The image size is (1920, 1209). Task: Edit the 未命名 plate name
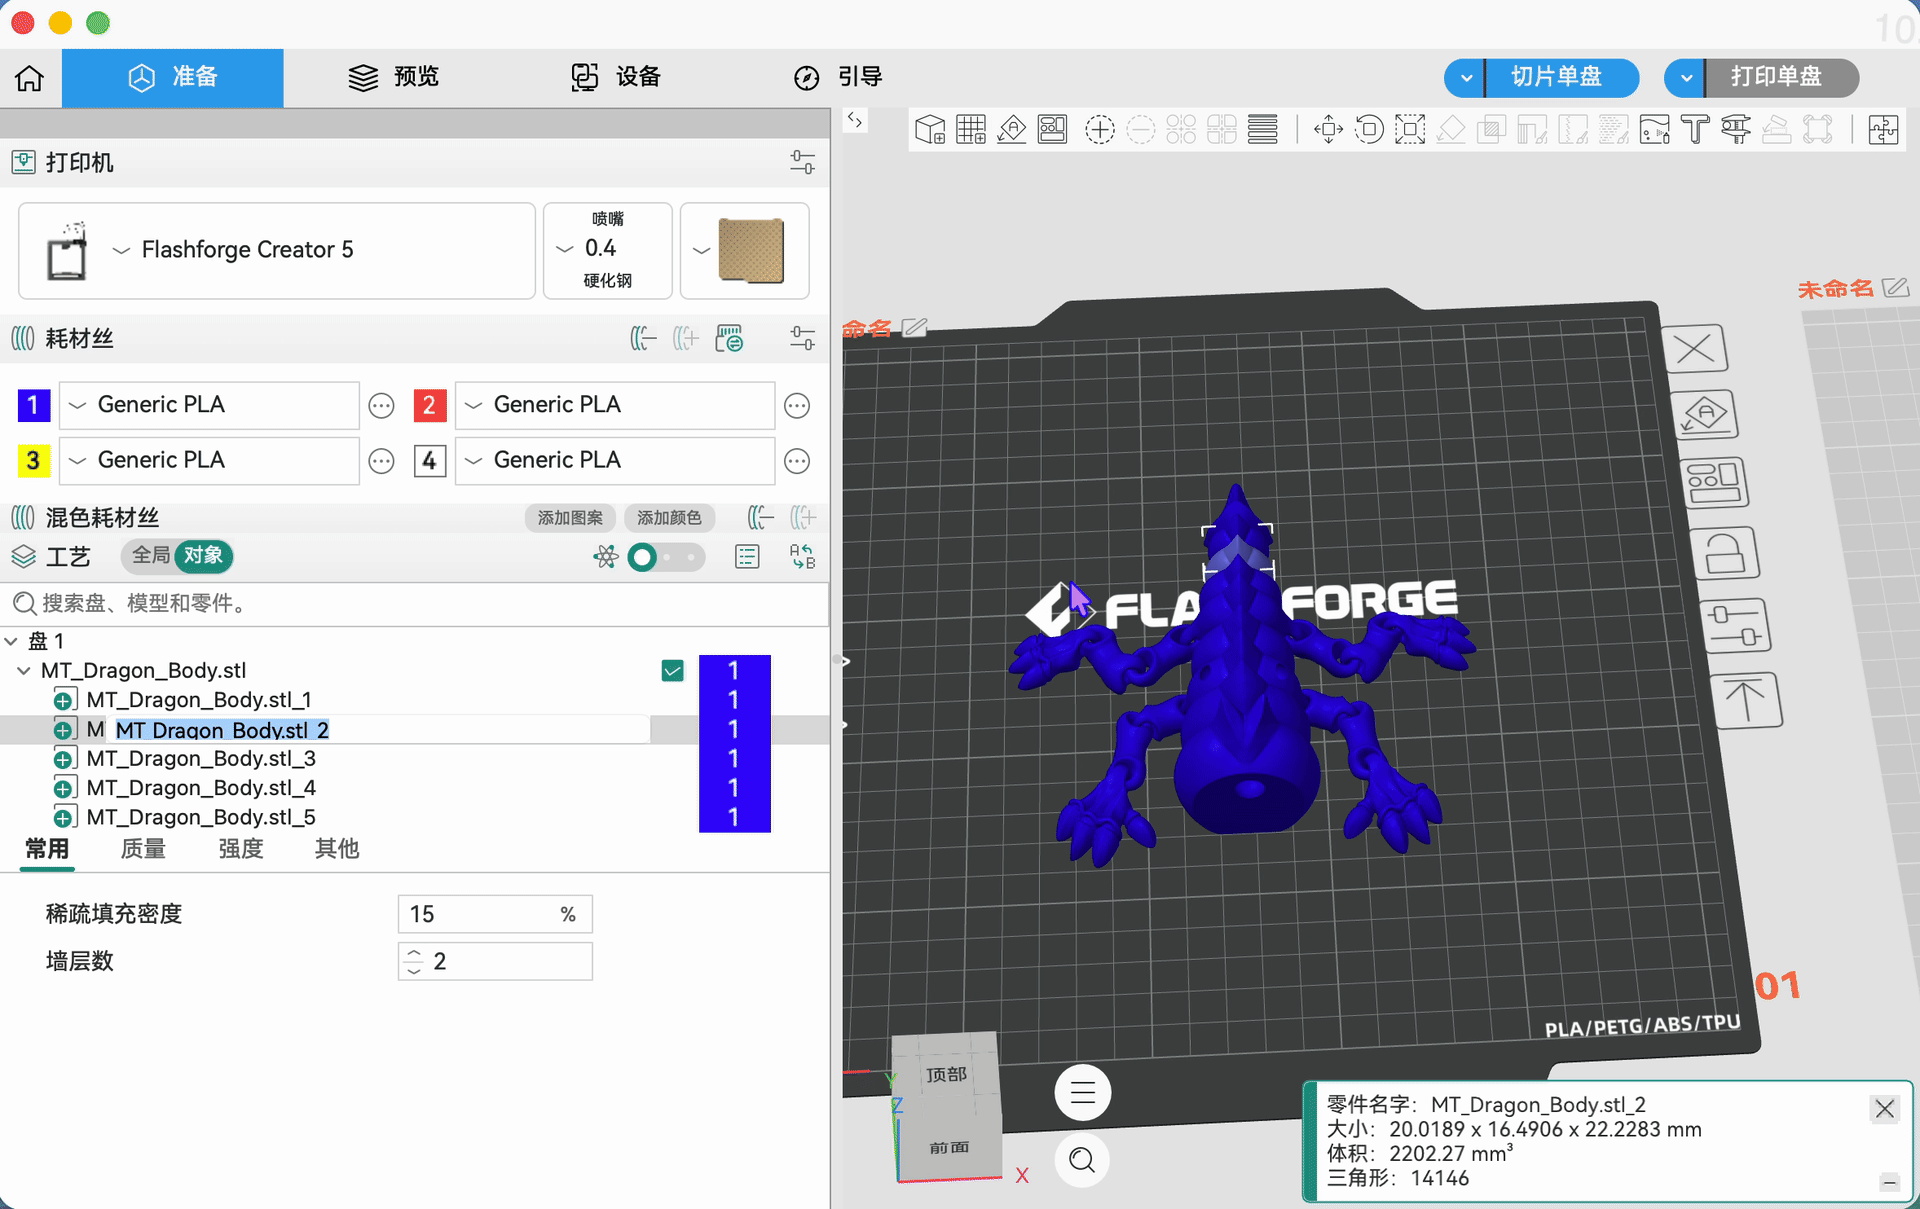point(1895,288)
